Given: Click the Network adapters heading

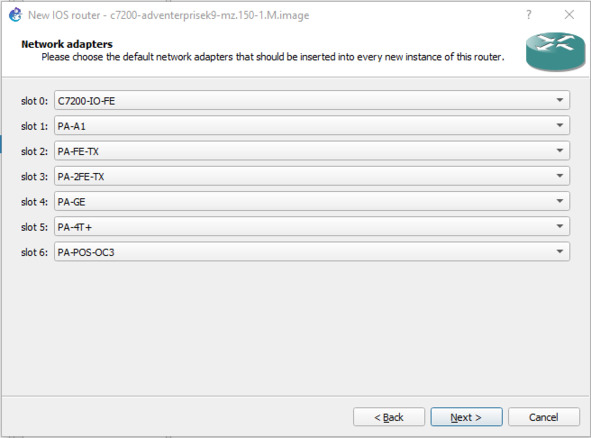Looking at the screenshot, I should 67,44.
